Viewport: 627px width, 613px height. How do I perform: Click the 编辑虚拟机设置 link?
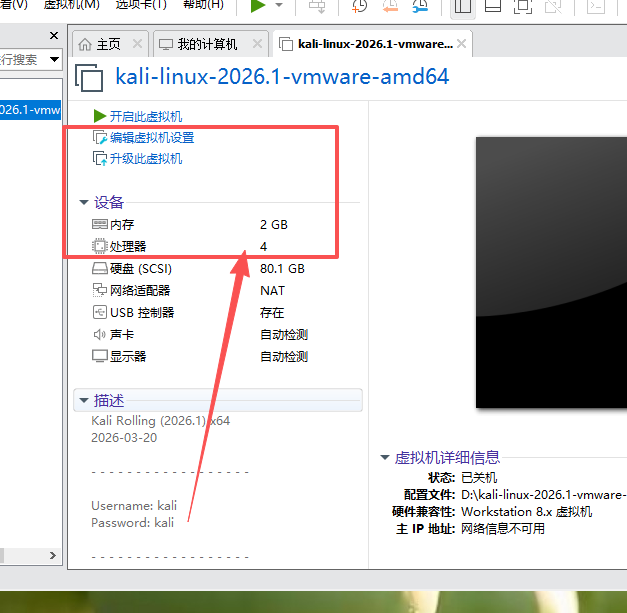152,138
